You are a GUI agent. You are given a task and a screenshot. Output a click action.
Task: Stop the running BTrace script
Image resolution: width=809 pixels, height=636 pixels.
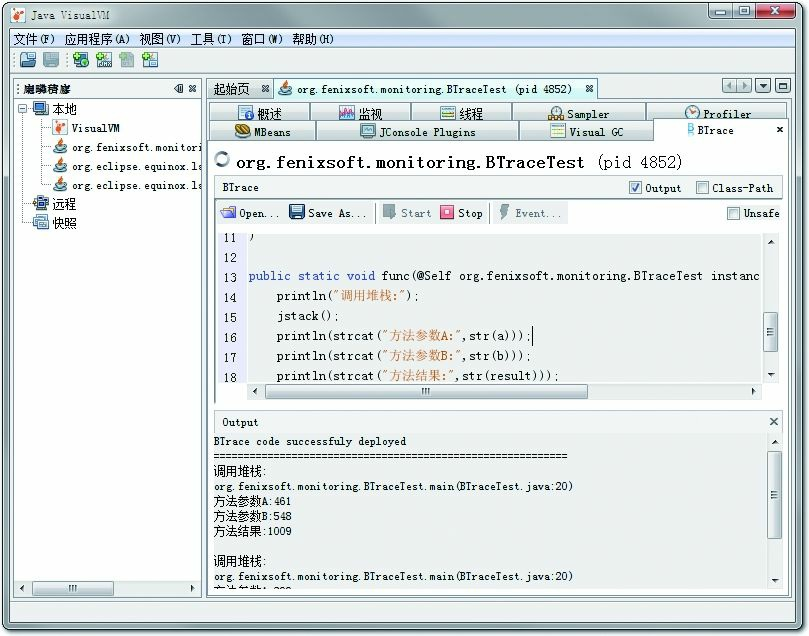pyautogui.click(x=462, y=213)
